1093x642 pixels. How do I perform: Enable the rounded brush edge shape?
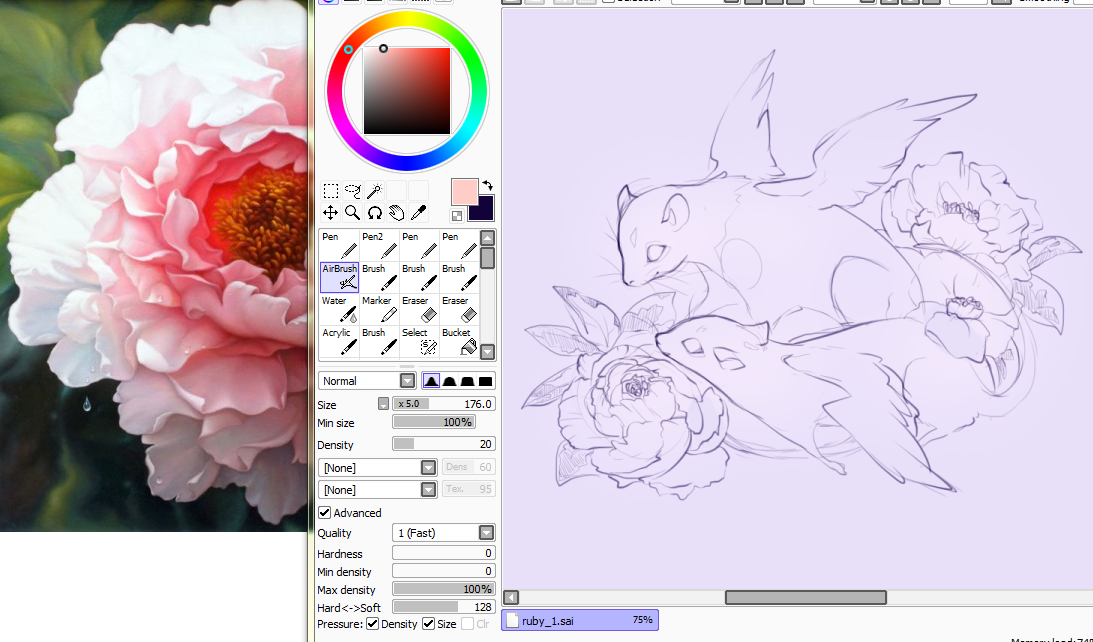[450, 381]
